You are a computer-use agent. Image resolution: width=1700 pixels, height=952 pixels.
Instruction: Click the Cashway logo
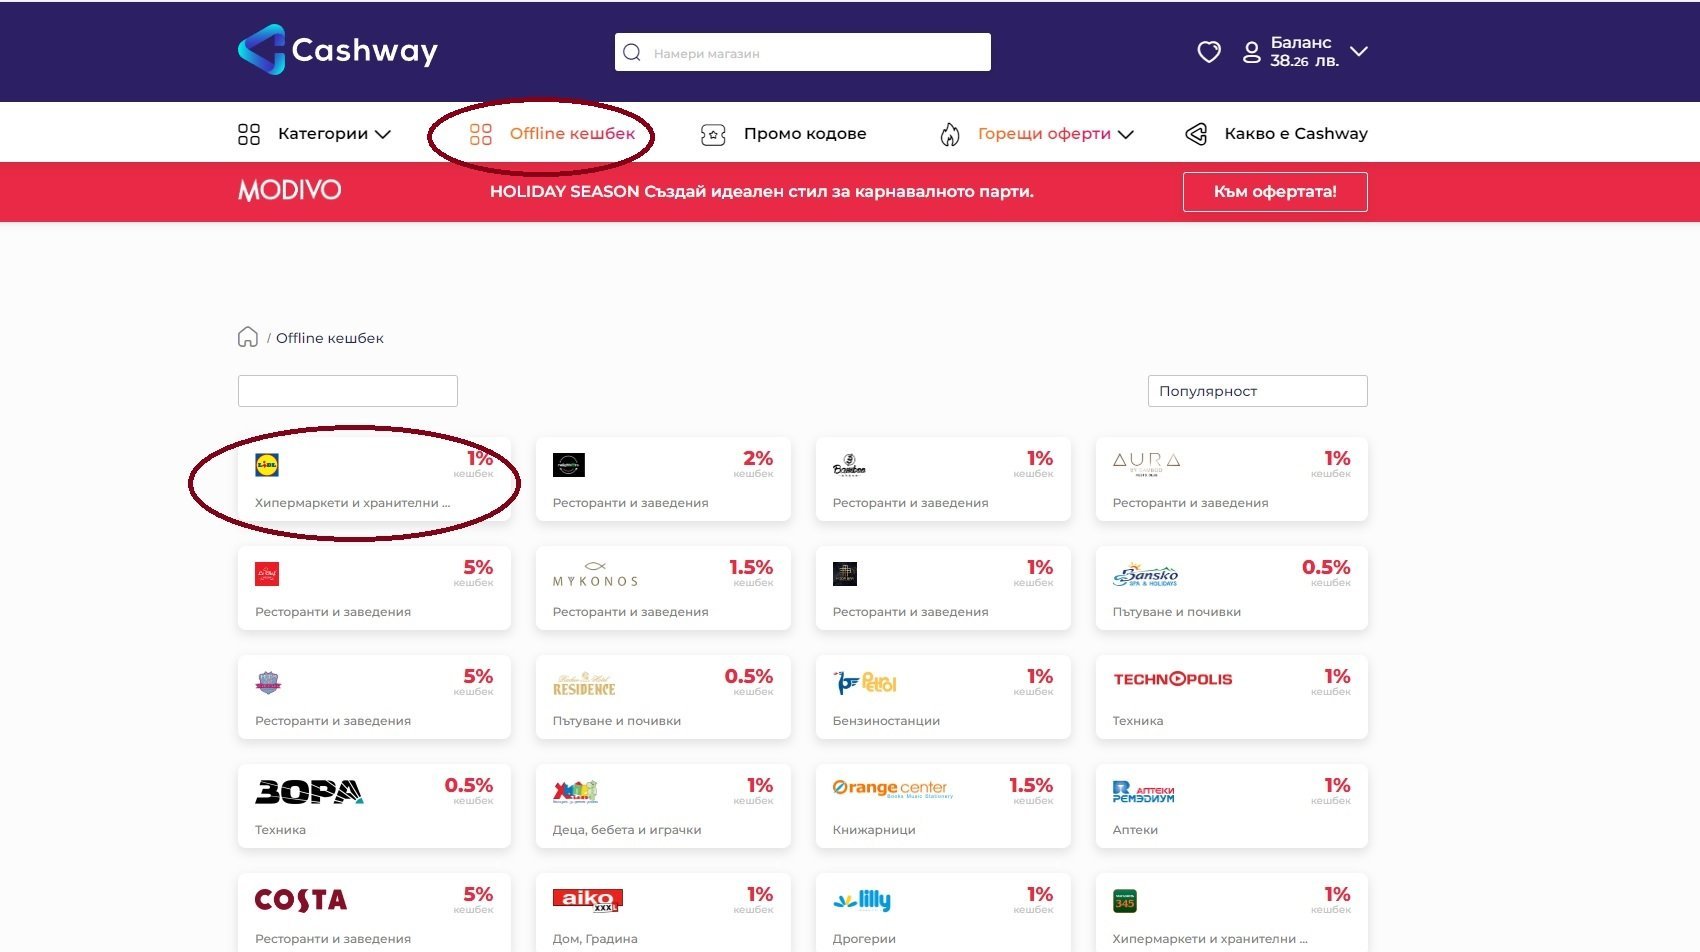(x=337, y=50)
